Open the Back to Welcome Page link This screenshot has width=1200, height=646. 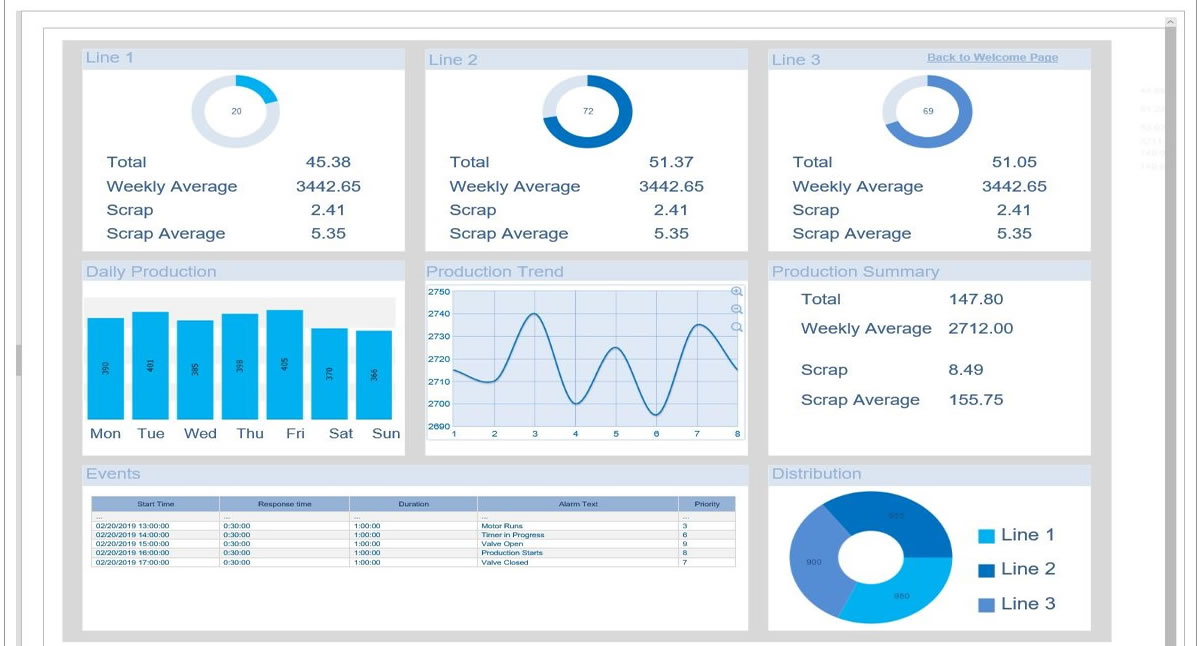click(992, 58)
